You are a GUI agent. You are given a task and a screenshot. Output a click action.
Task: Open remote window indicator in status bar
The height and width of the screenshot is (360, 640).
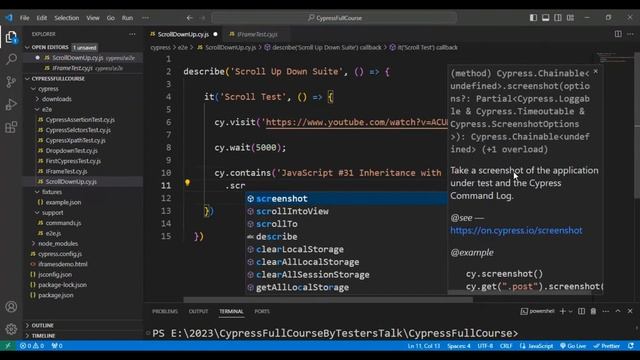coord(7,346)
